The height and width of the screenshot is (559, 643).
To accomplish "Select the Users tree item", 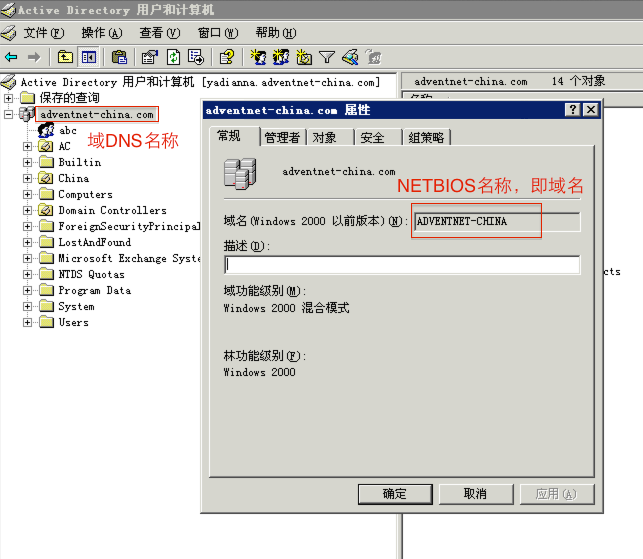I will (73, 322).
